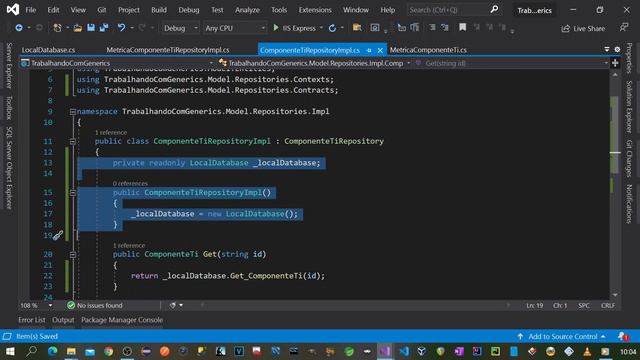Click the 1 reference CodeLens above the class
Screen dimensions: 640x360
tap(111, 133)
